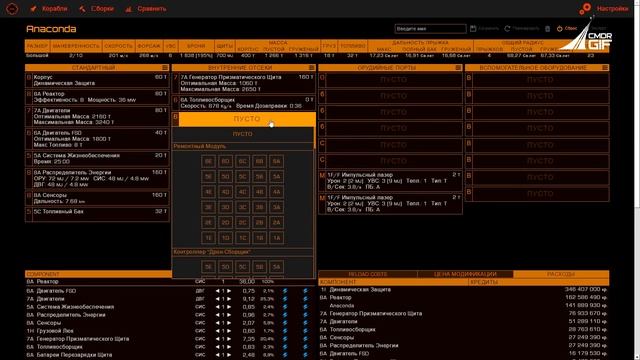
Task: Open the Coriolis logo home link
Action: (x=12, y=8)
